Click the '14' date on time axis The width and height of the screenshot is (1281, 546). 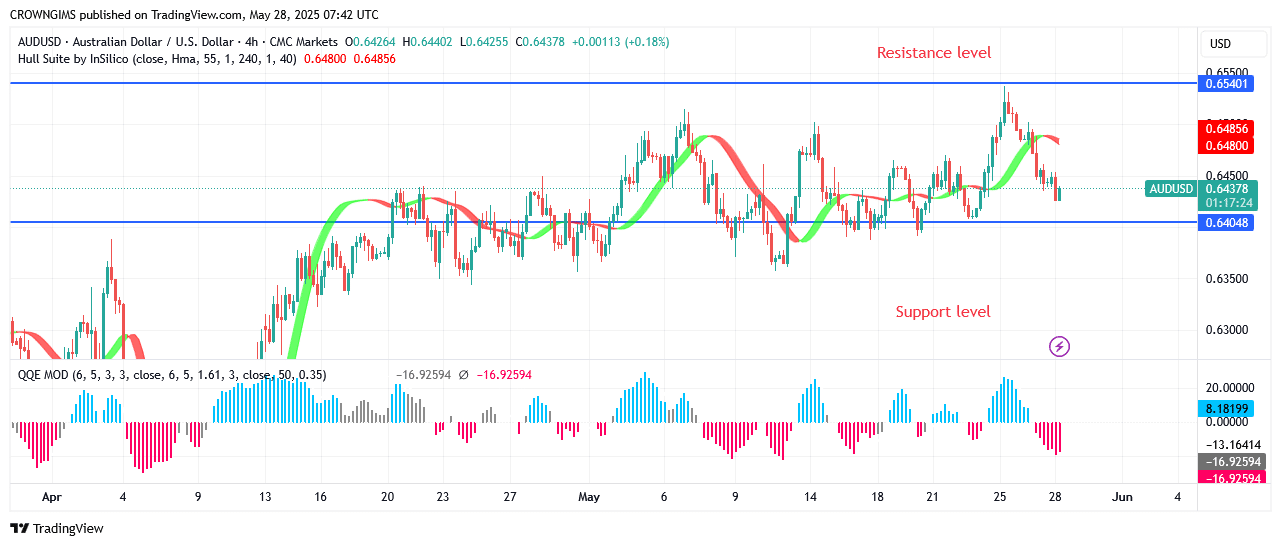(810, 497)
